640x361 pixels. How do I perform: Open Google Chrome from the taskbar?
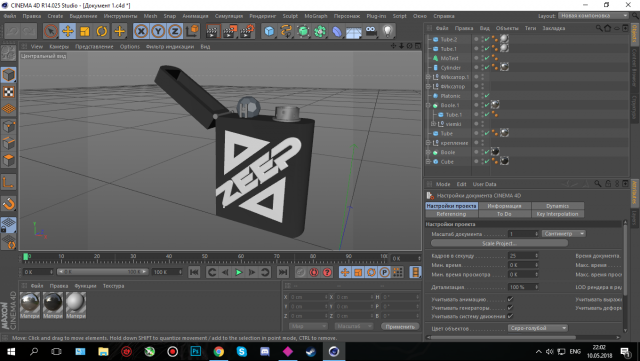[x=219, y=351]
